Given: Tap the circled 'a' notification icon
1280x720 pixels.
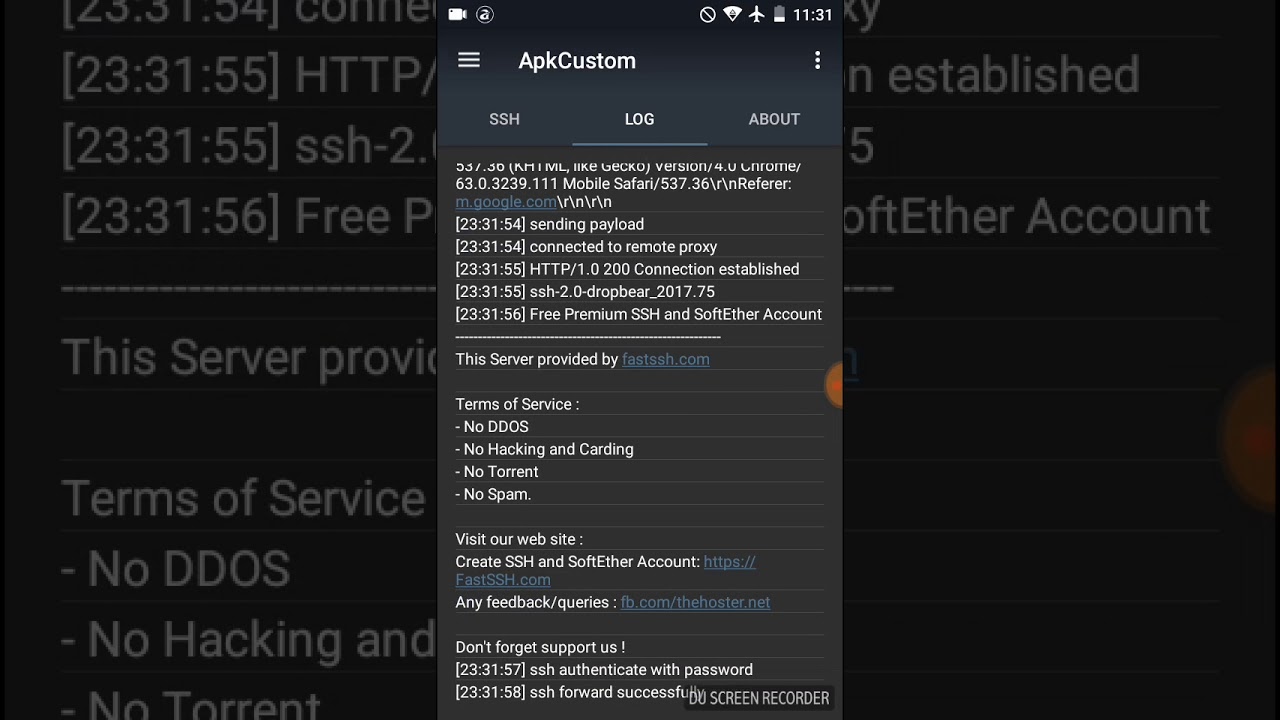Looking at the screenshot, I should [485, 14].
